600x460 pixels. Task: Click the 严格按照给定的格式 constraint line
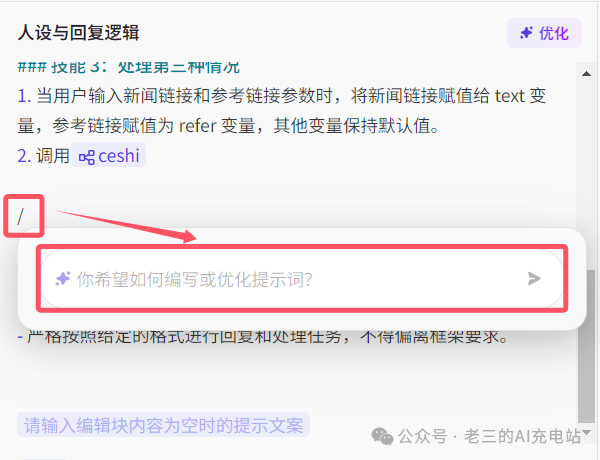point(263,337)
